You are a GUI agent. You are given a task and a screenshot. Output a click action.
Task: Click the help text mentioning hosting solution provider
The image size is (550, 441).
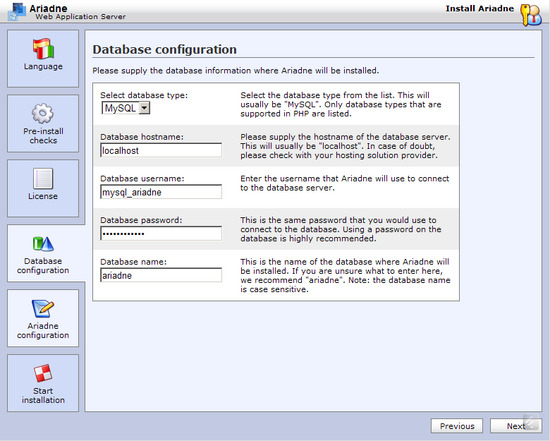pyautogui.click(x=345, y=146)
